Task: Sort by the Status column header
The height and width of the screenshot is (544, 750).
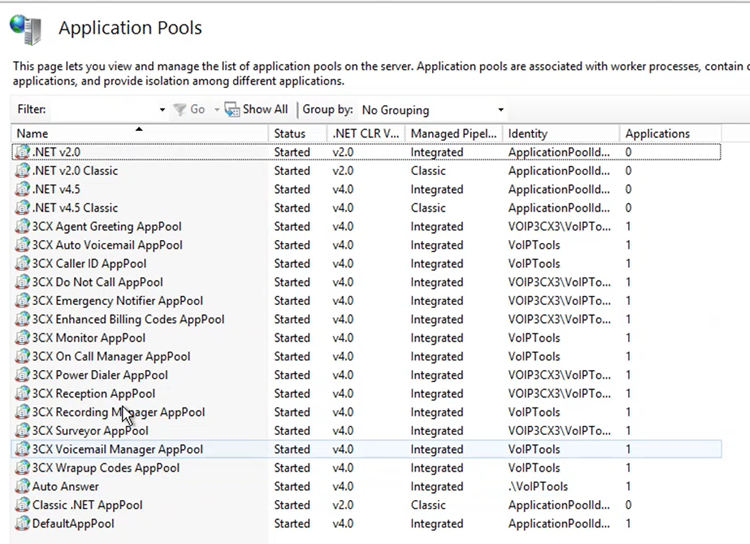Action: 298,133
